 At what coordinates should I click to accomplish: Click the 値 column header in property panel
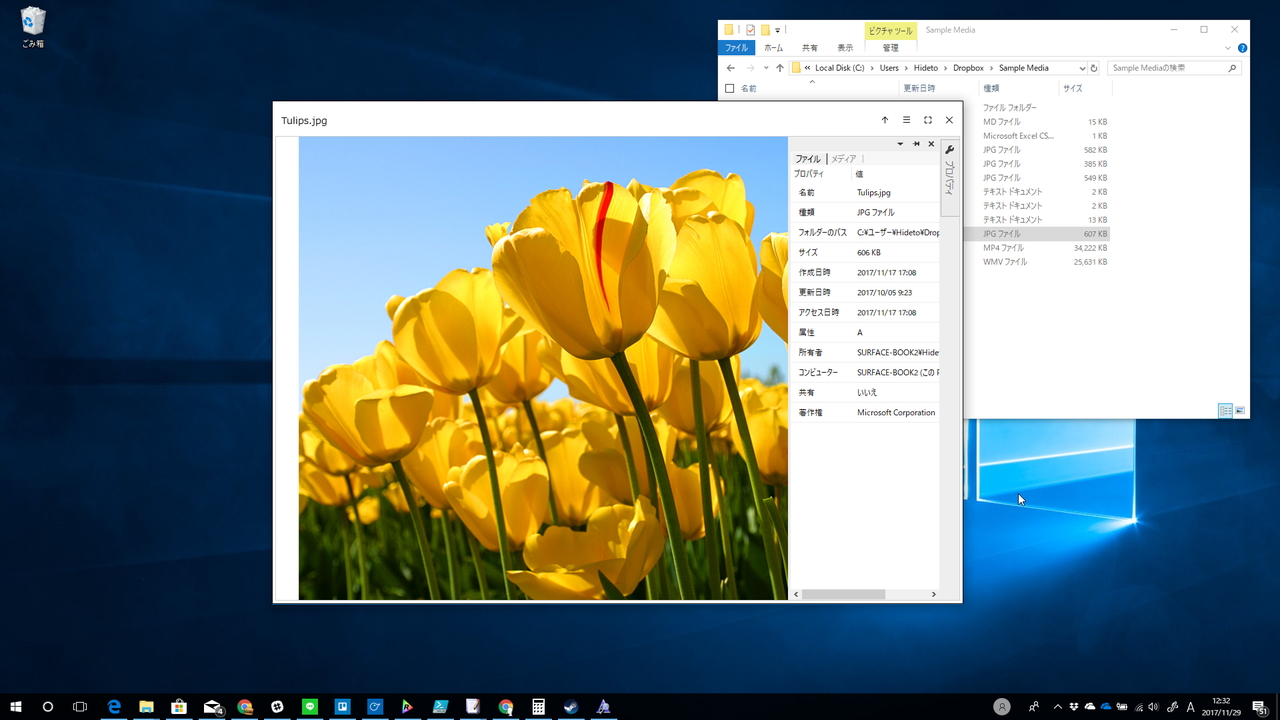pos(859,174)
